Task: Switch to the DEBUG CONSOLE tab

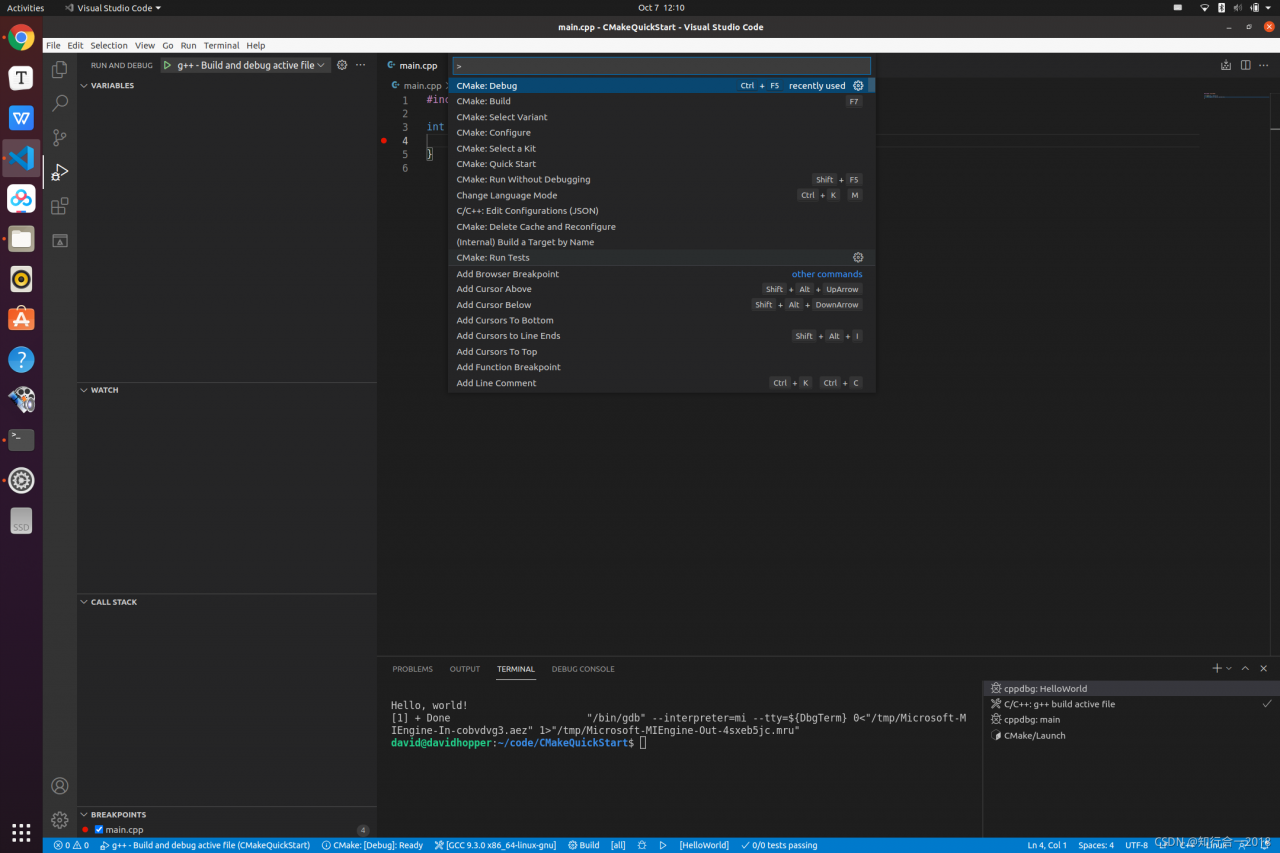Action: point(583,669)
